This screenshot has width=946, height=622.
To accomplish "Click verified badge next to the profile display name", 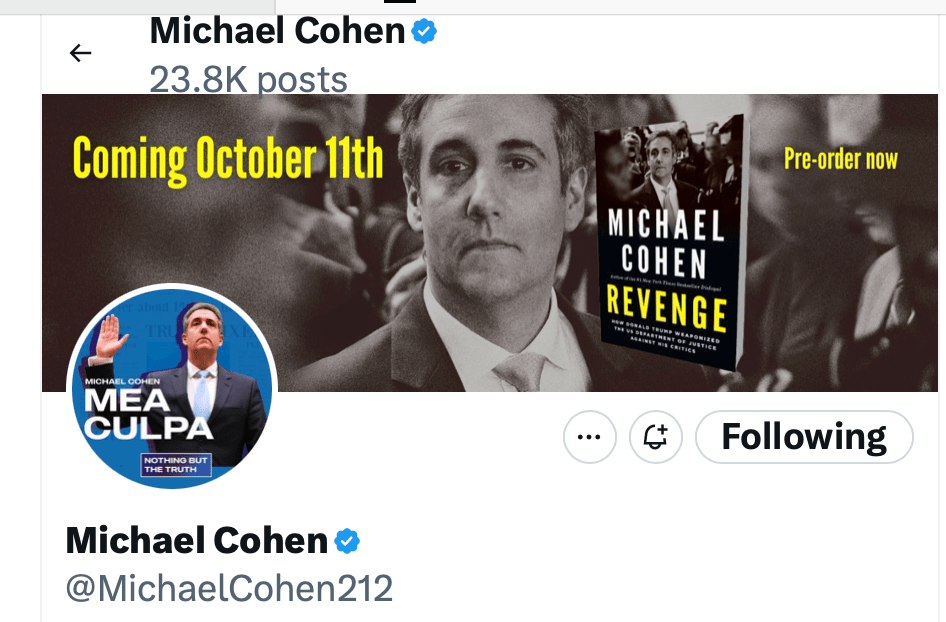I will 347,542.
